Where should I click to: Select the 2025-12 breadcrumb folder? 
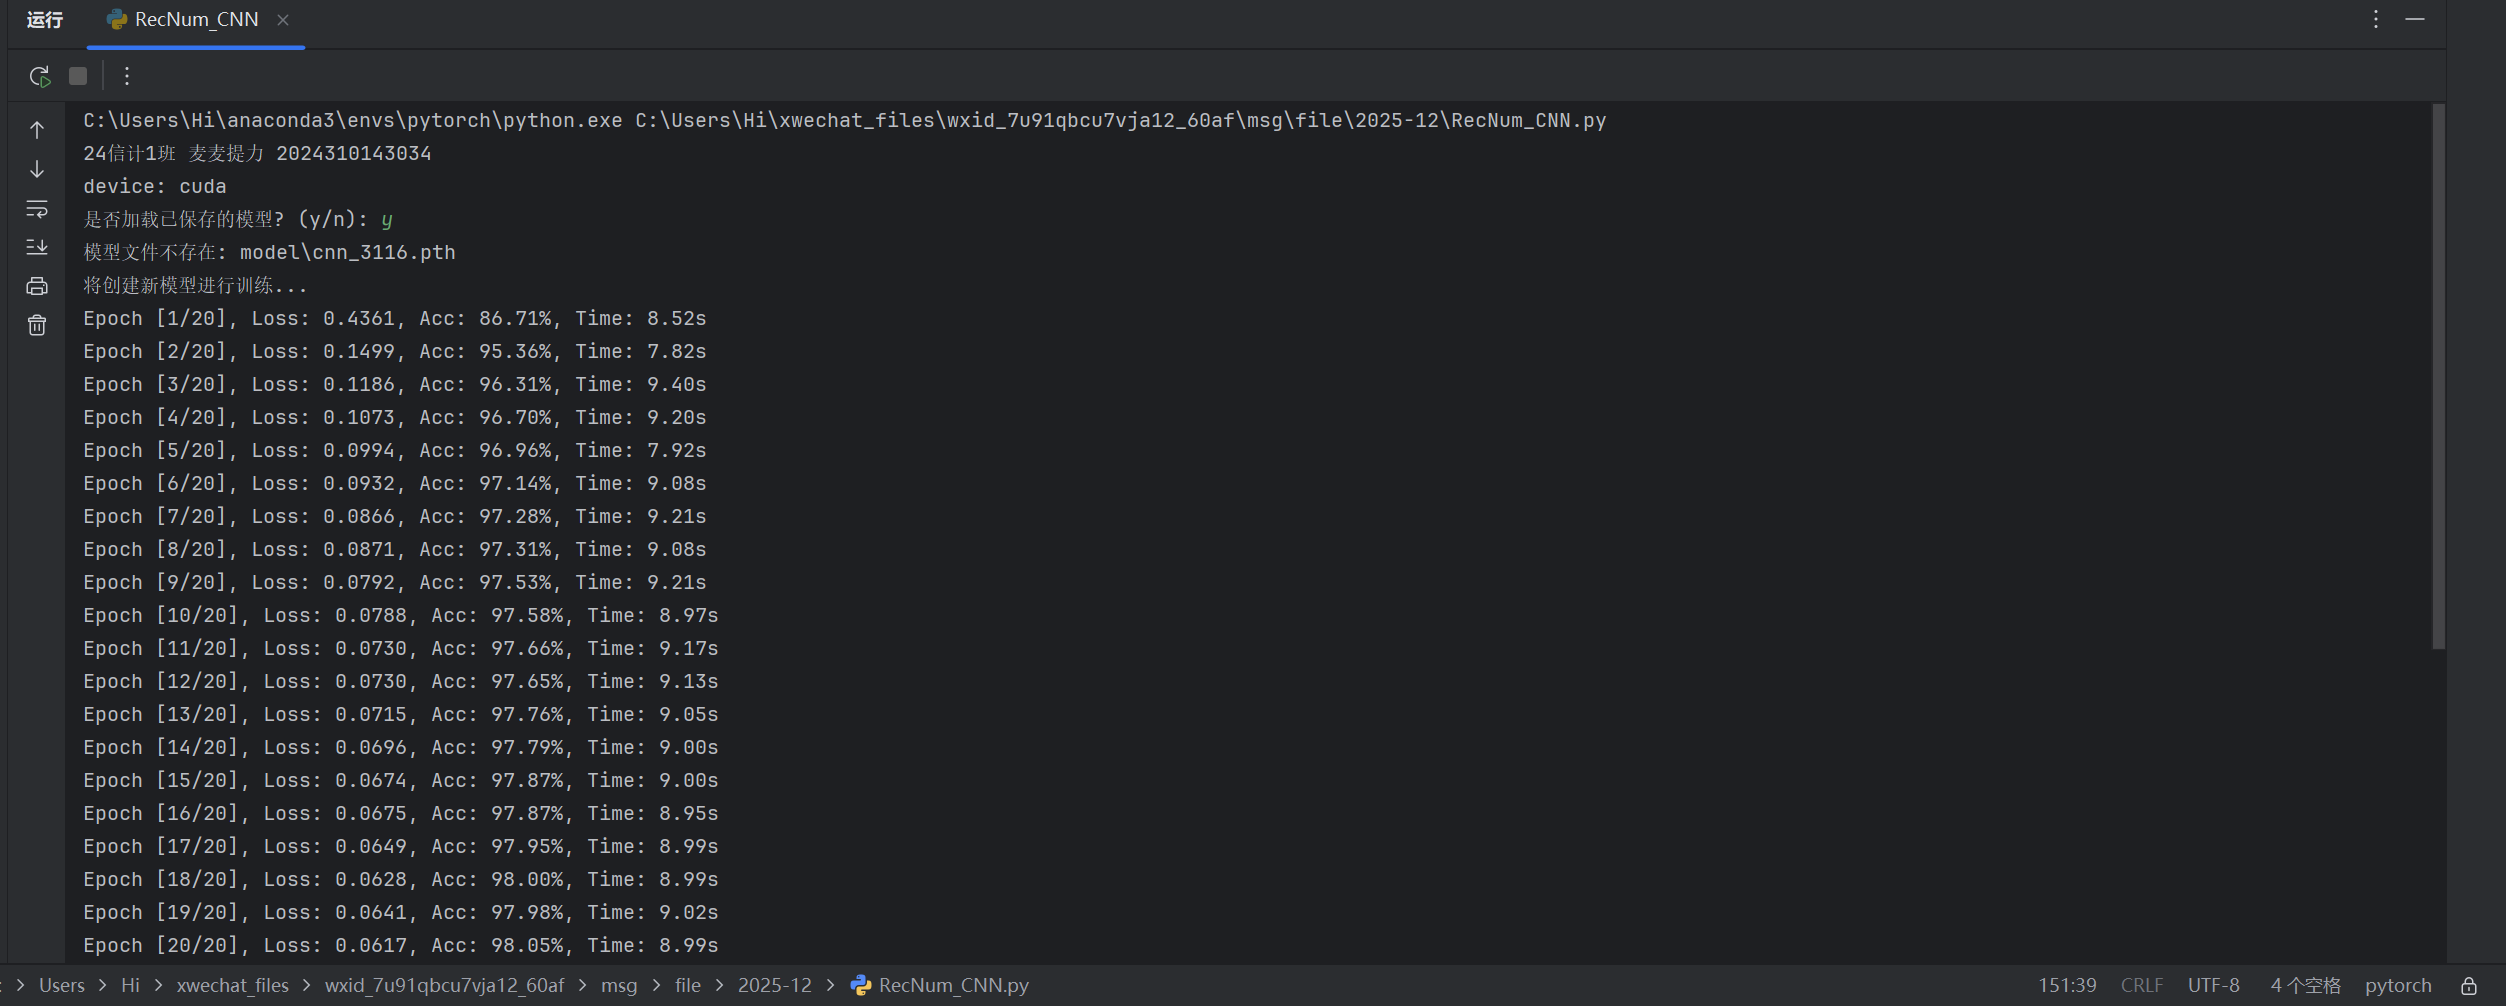[775, 986]
